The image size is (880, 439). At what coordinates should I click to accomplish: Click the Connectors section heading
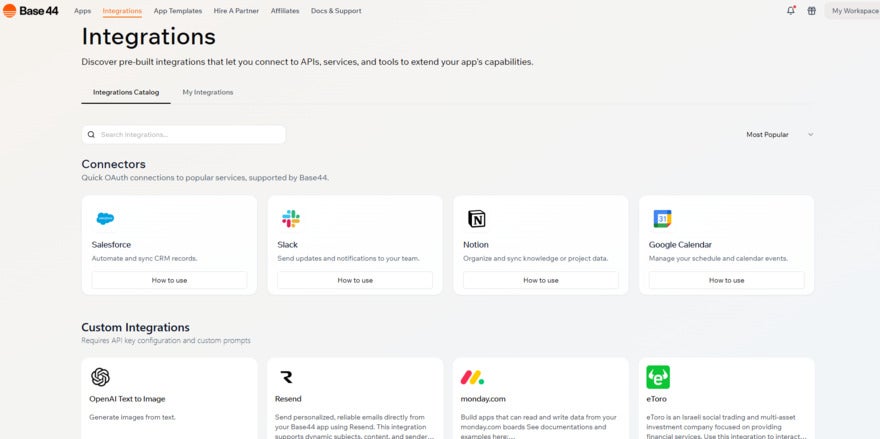[x=113, y=164]
